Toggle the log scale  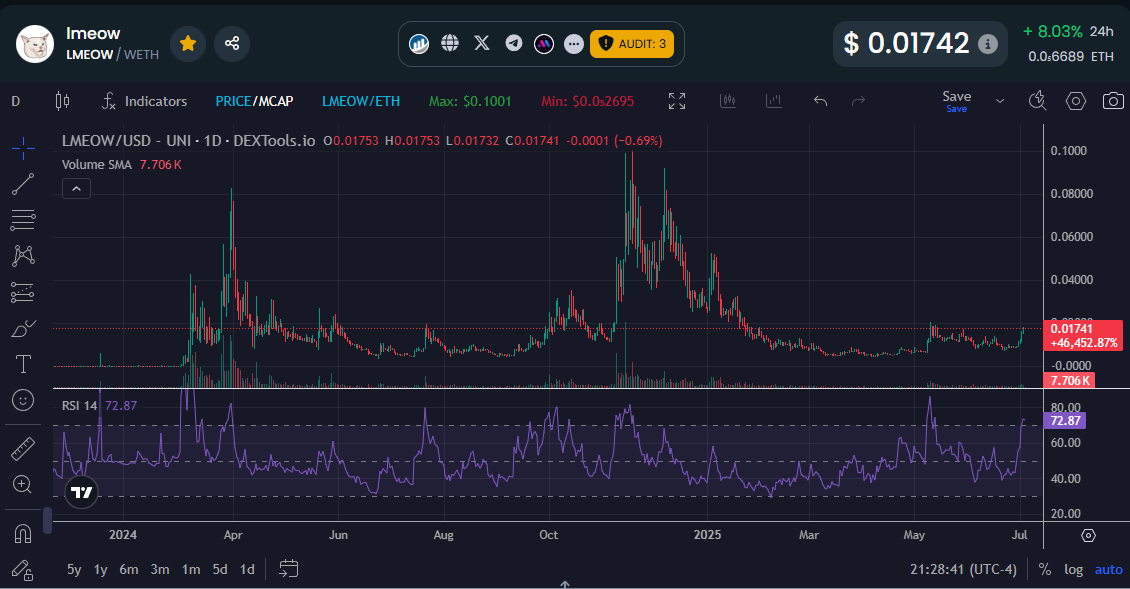click(1074, 570)
